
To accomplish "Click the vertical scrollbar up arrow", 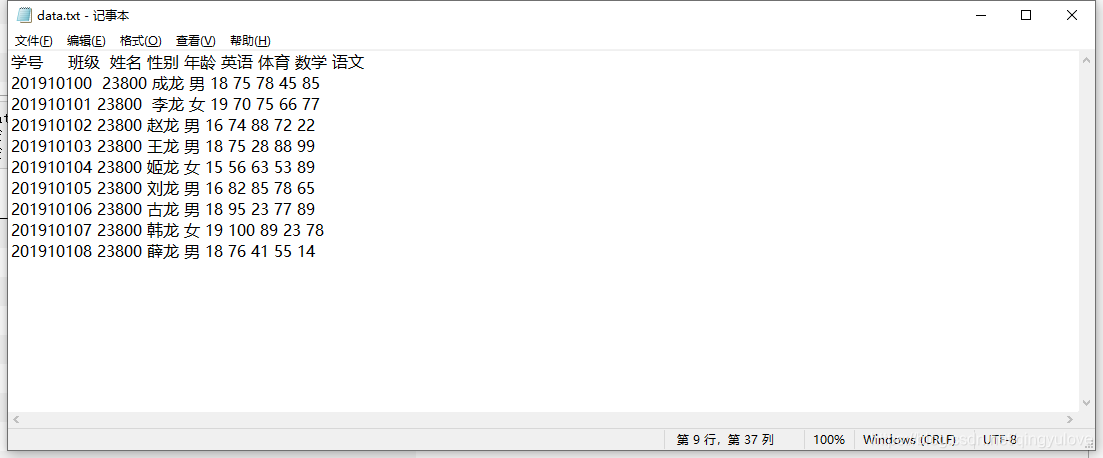I will (x=1086, y=61).
